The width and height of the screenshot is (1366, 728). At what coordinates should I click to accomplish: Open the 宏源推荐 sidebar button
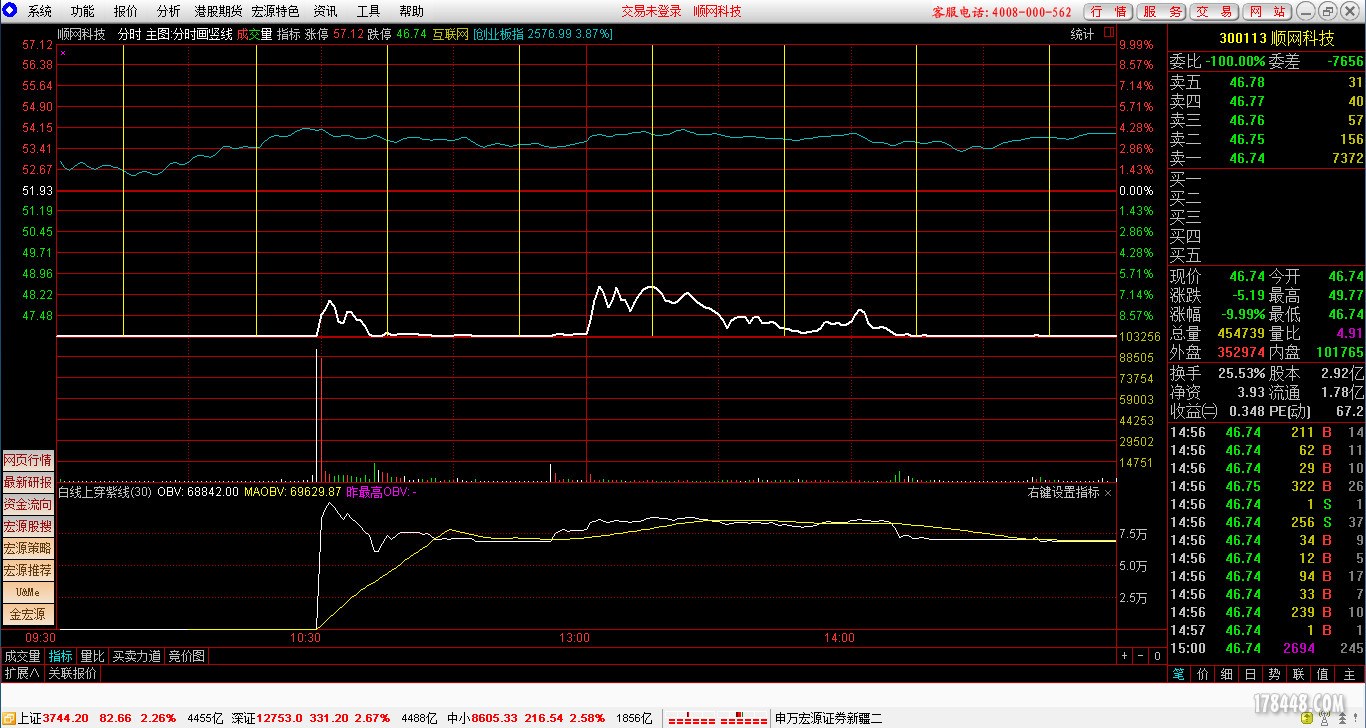point(28,570)
